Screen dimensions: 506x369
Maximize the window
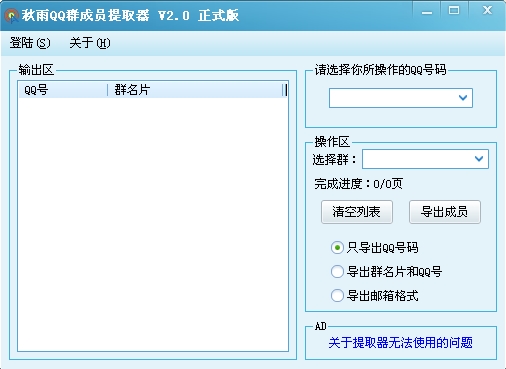click(454, 11)
